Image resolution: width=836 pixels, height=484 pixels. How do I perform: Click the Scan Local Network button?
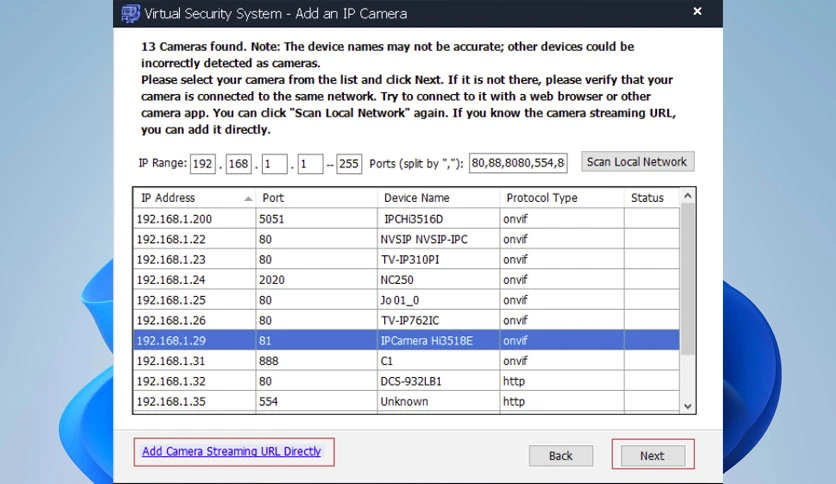tap(637, 162)
